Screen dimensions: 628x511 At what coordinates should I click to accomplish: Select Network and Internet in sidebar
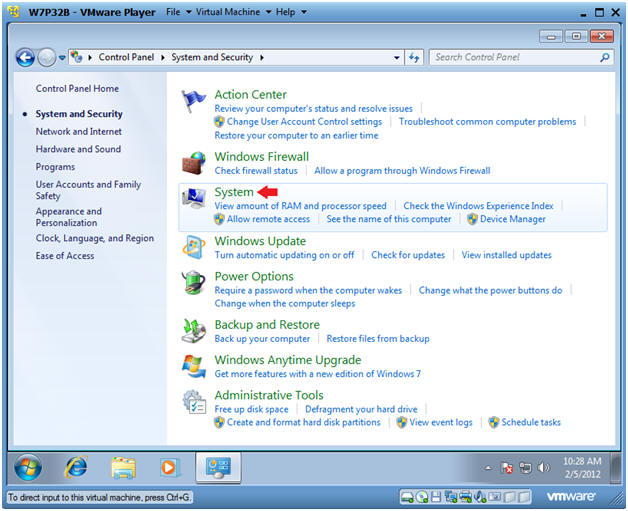pos(78,131)
